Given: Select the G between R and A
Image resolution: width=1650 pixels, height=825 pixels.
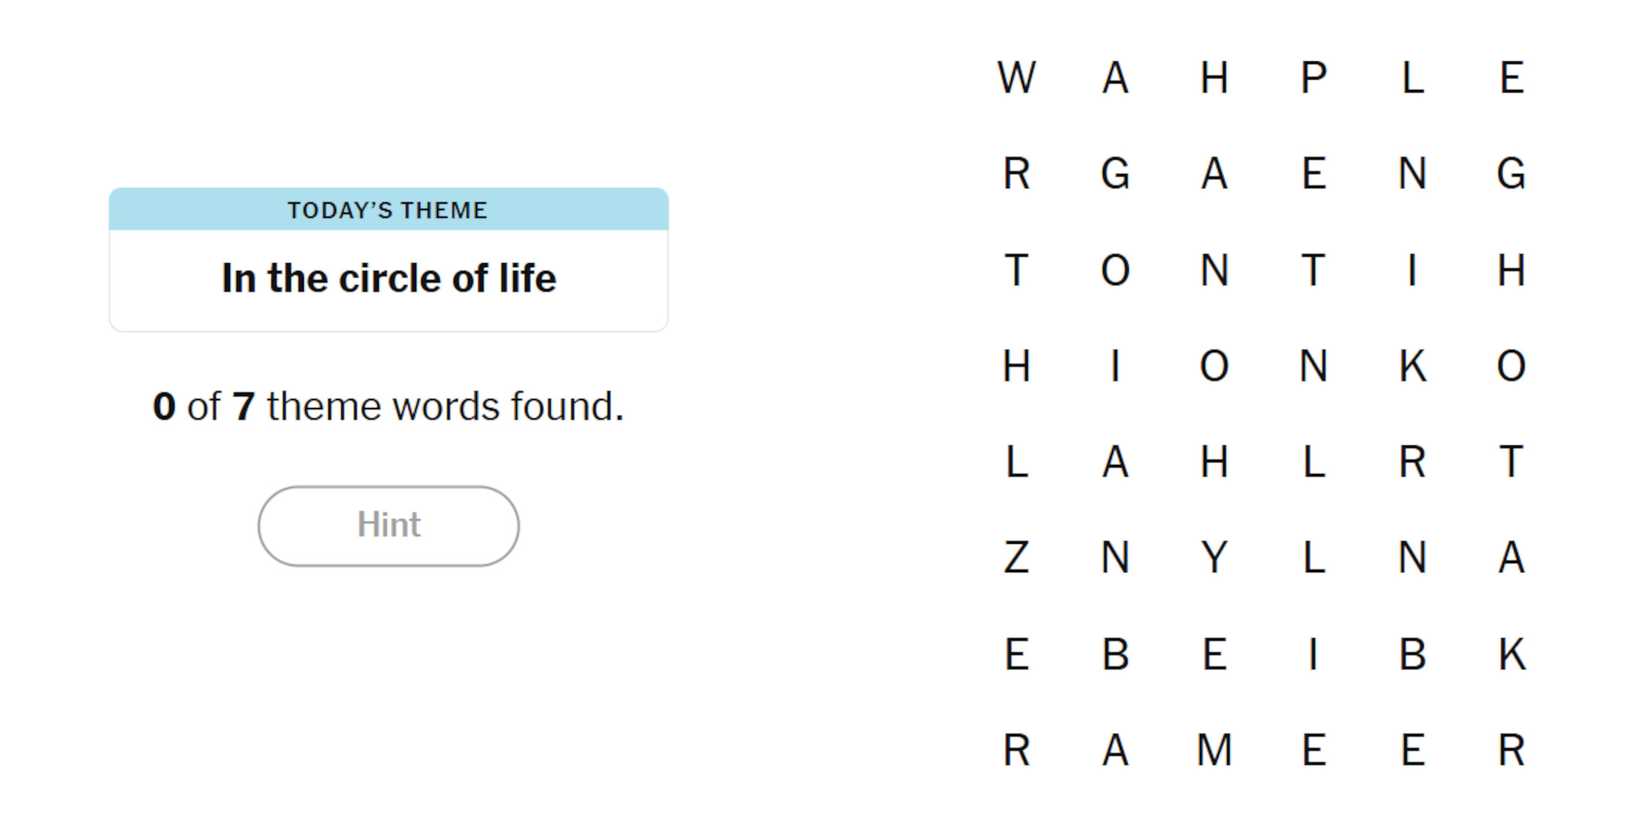Looking at the screenshot, I should [x=1115, y=174].
